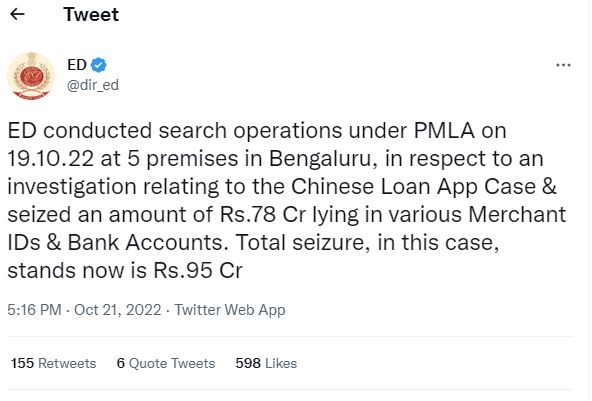
Task: Click the Rs.78 Cr amount in the tweet
Action: tap(263, 214)
